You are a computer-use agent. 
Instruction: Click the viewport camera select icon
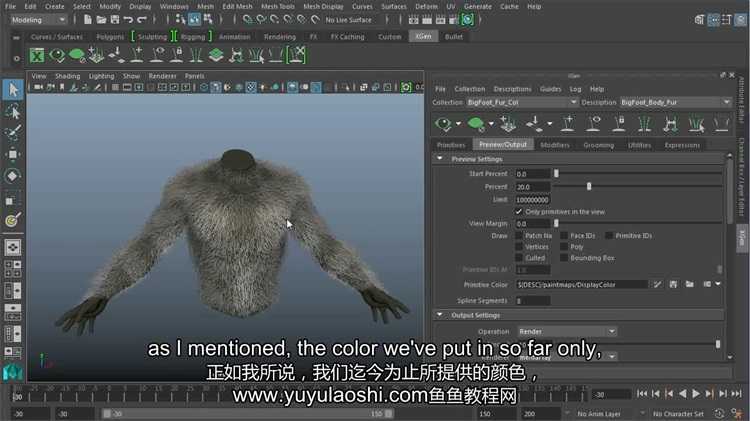click(38, 87)
